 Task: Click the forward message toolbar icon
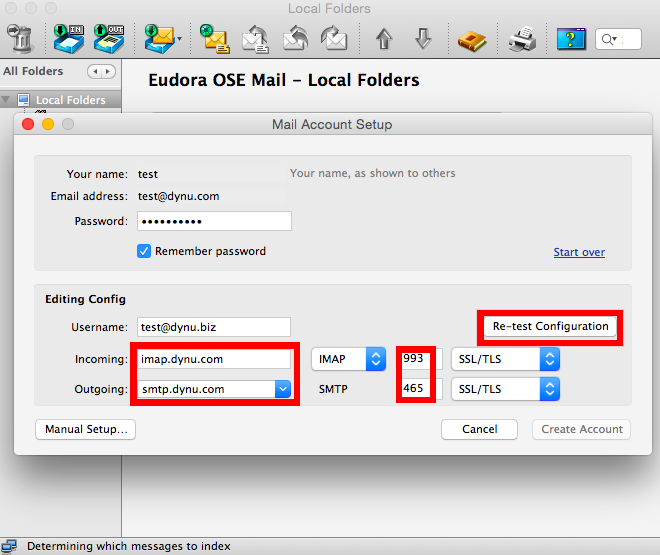point(334,38)
